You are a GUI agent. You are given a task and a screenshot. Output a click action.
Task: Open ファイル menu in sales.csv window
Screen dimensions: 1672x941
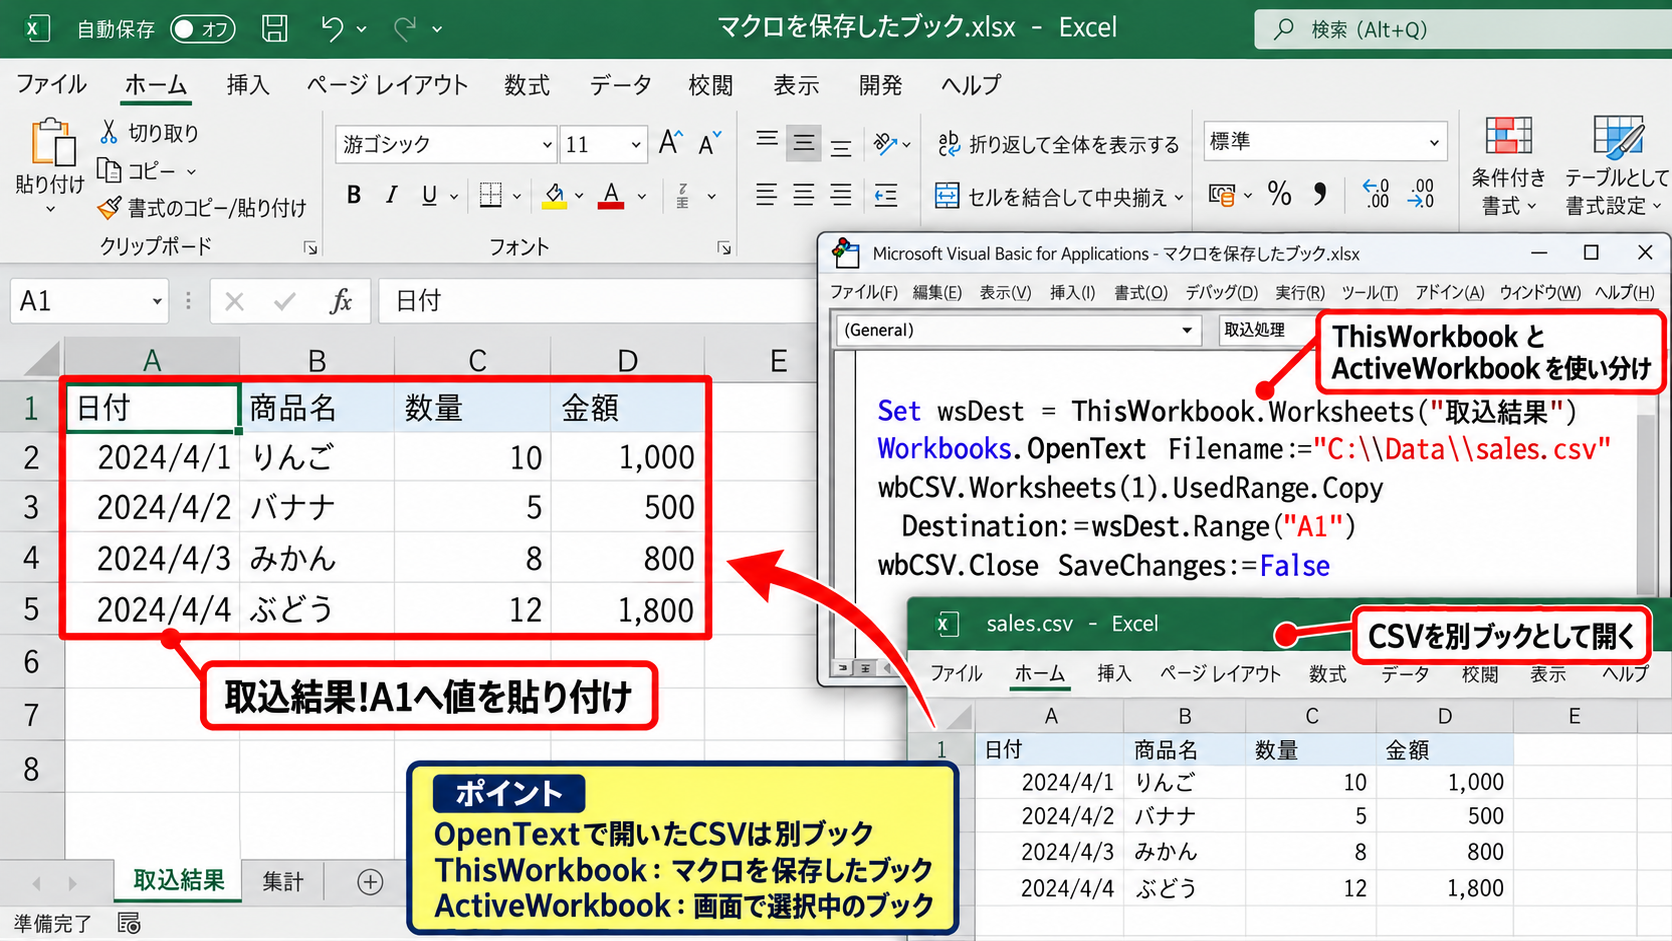coord(956,673)
